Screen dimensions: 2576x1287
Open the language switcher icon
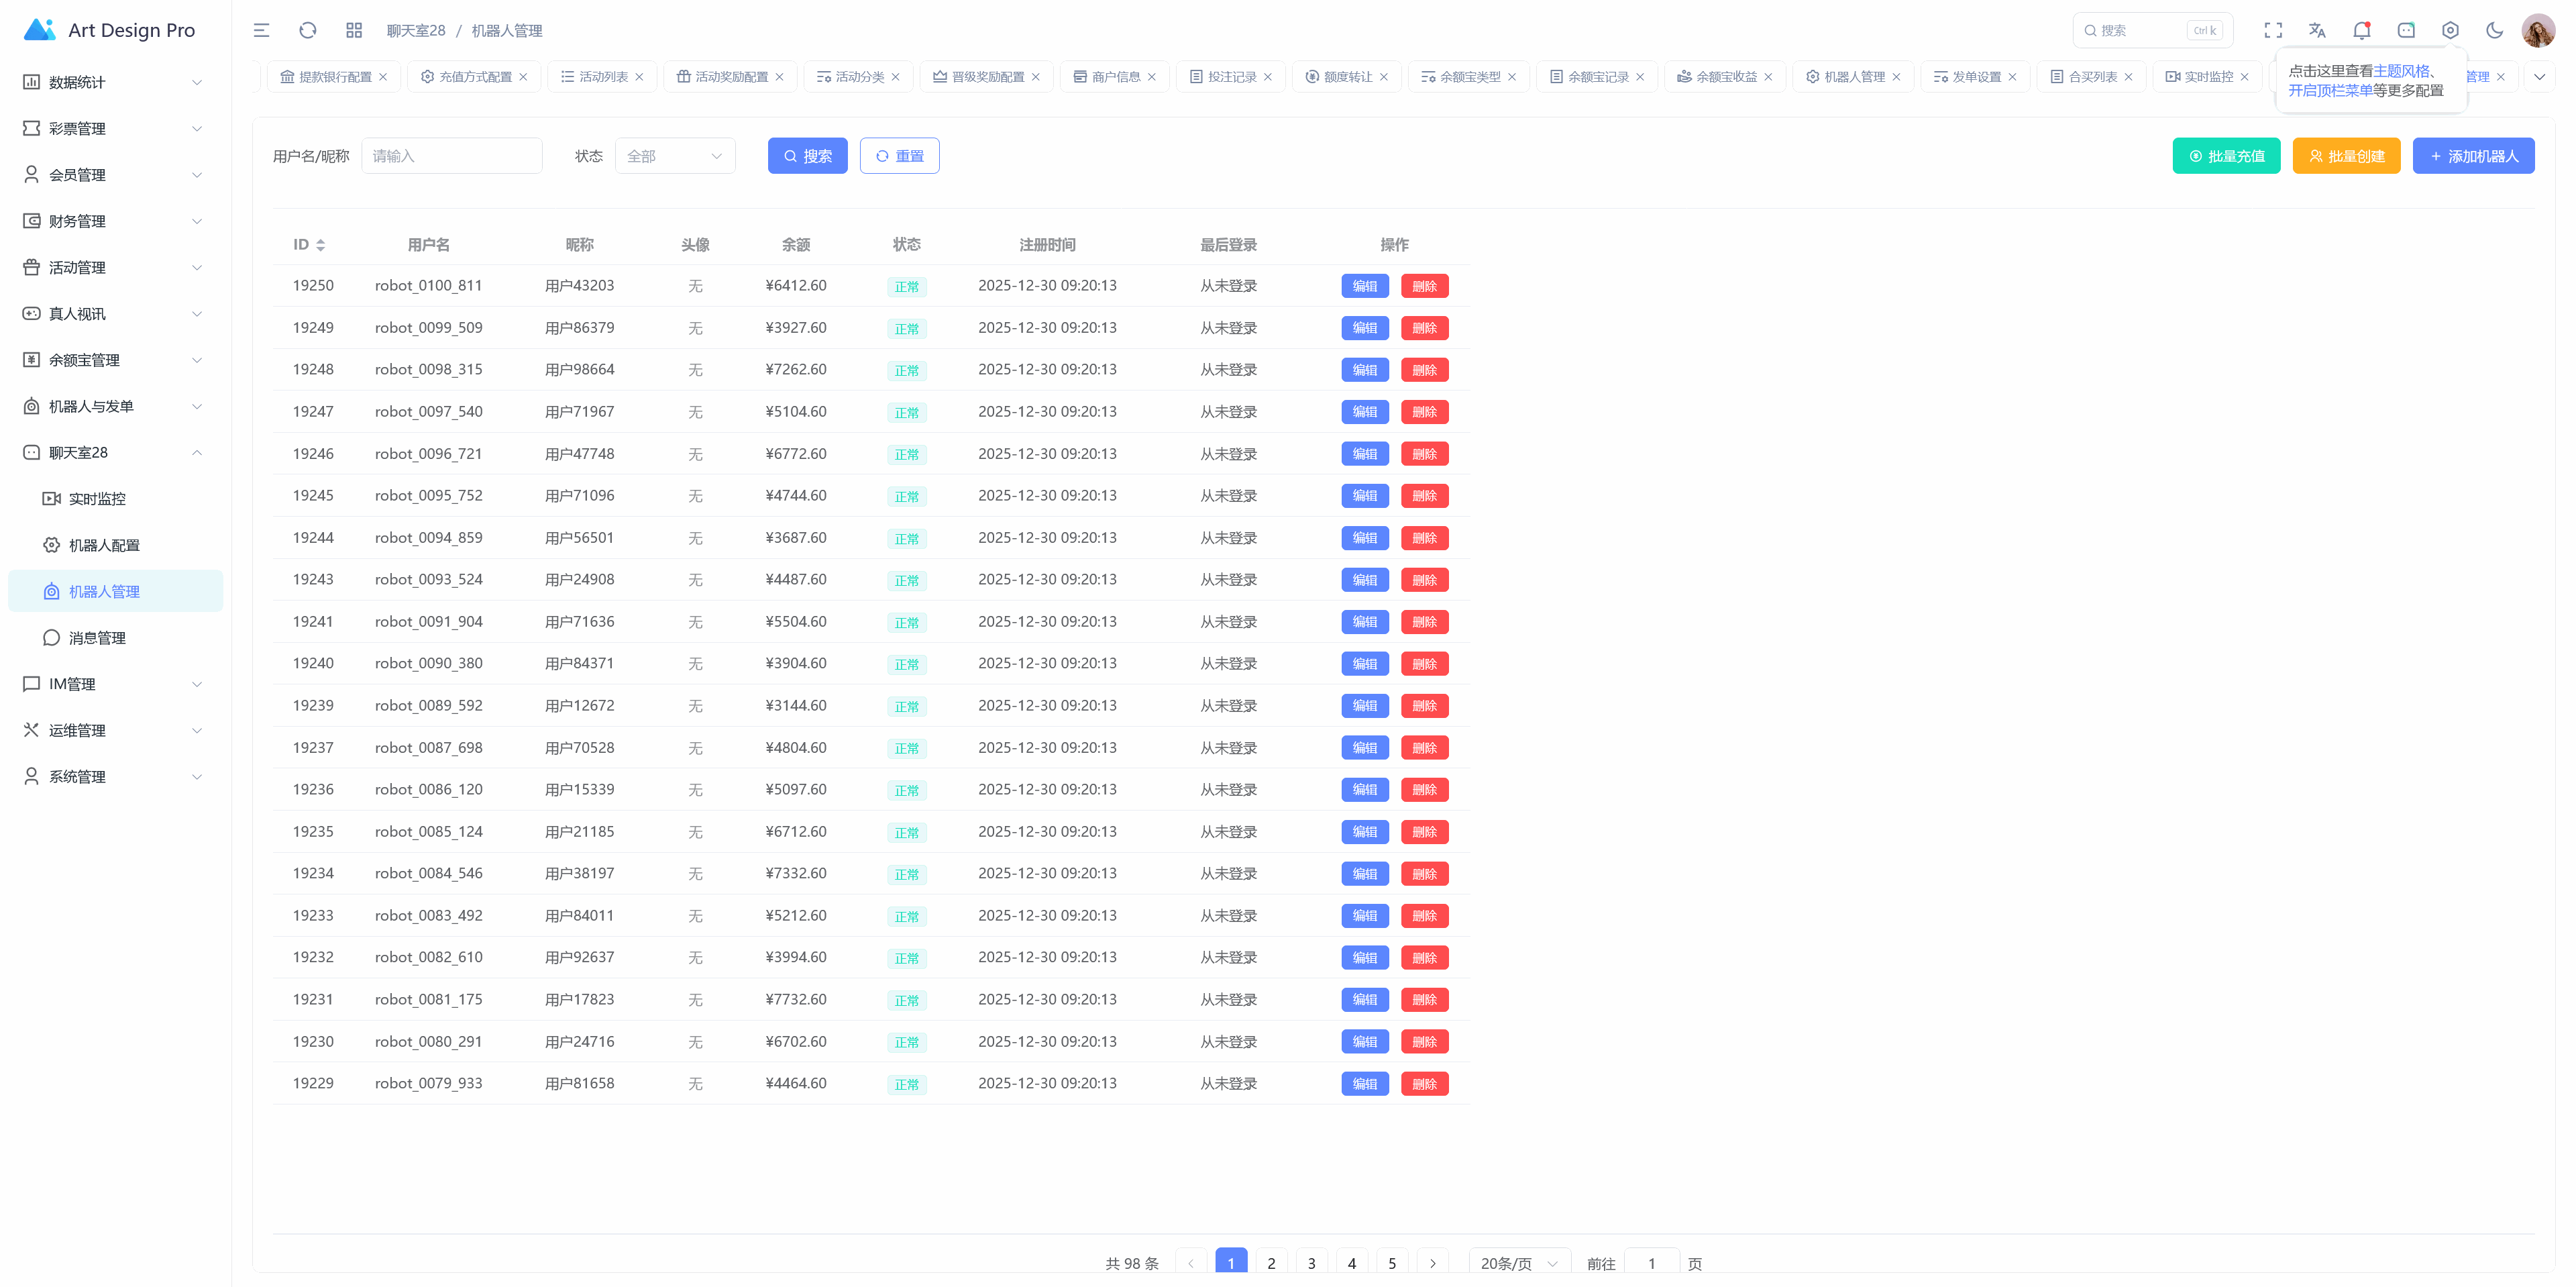click(2317, 30)
